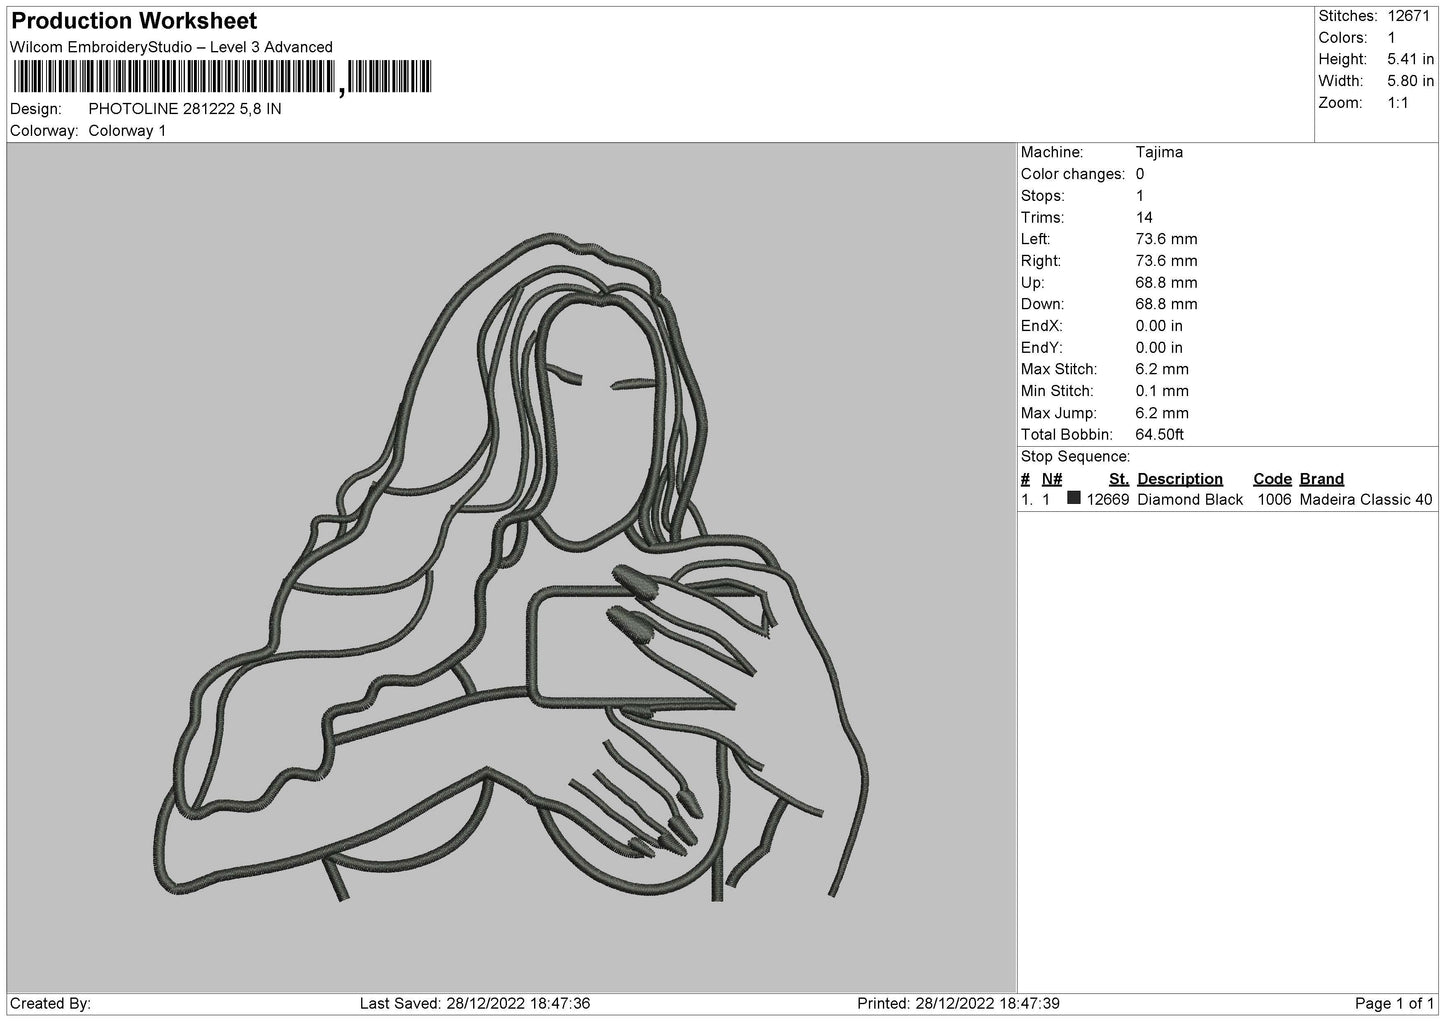
Task: Select the Diamond Black description cell
Action: 1190,500
